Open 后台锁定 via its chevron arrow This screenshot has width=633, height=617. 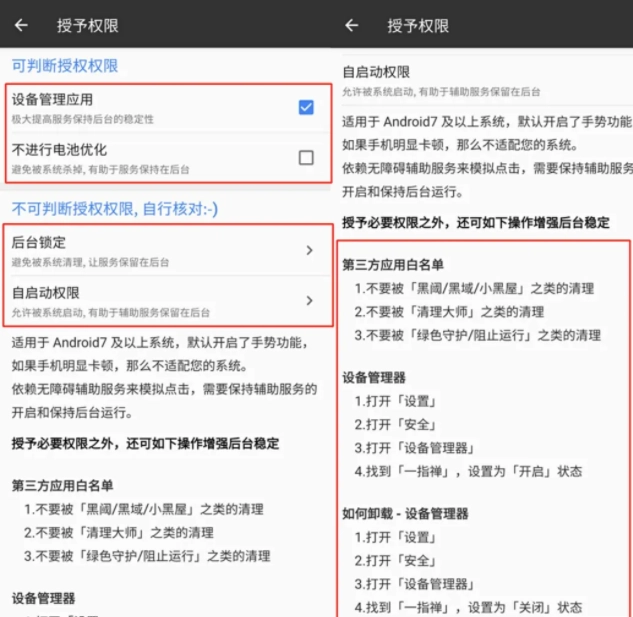pyautogui.click(x=308, y=250)
